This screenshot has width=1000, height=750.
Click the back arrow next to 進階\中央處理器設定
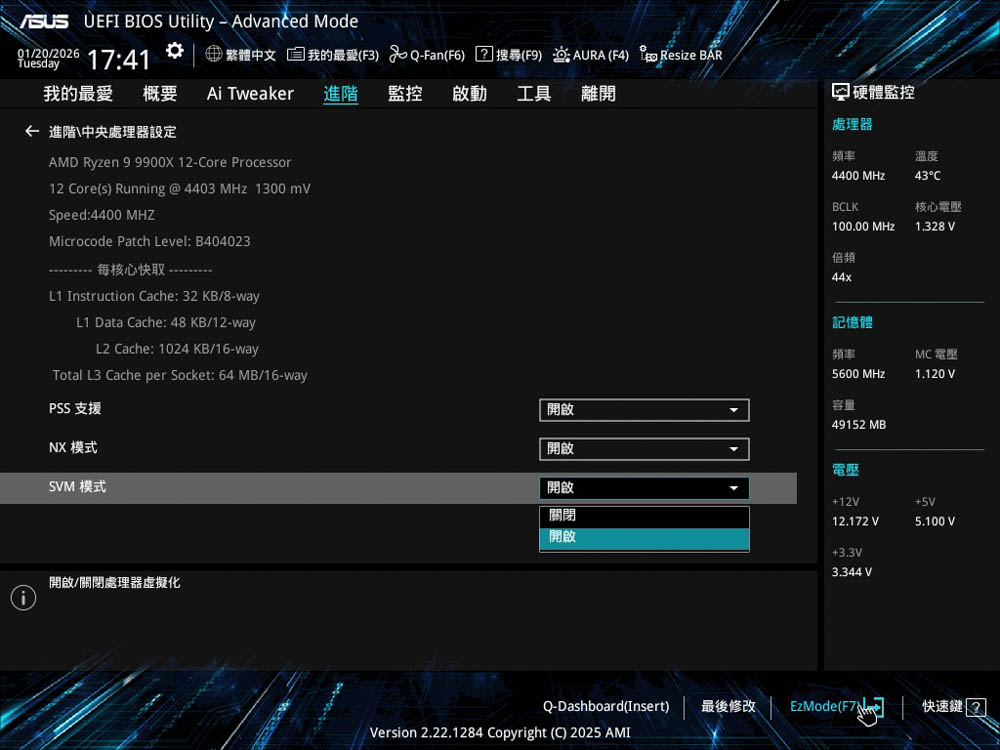tap(32, 132)
